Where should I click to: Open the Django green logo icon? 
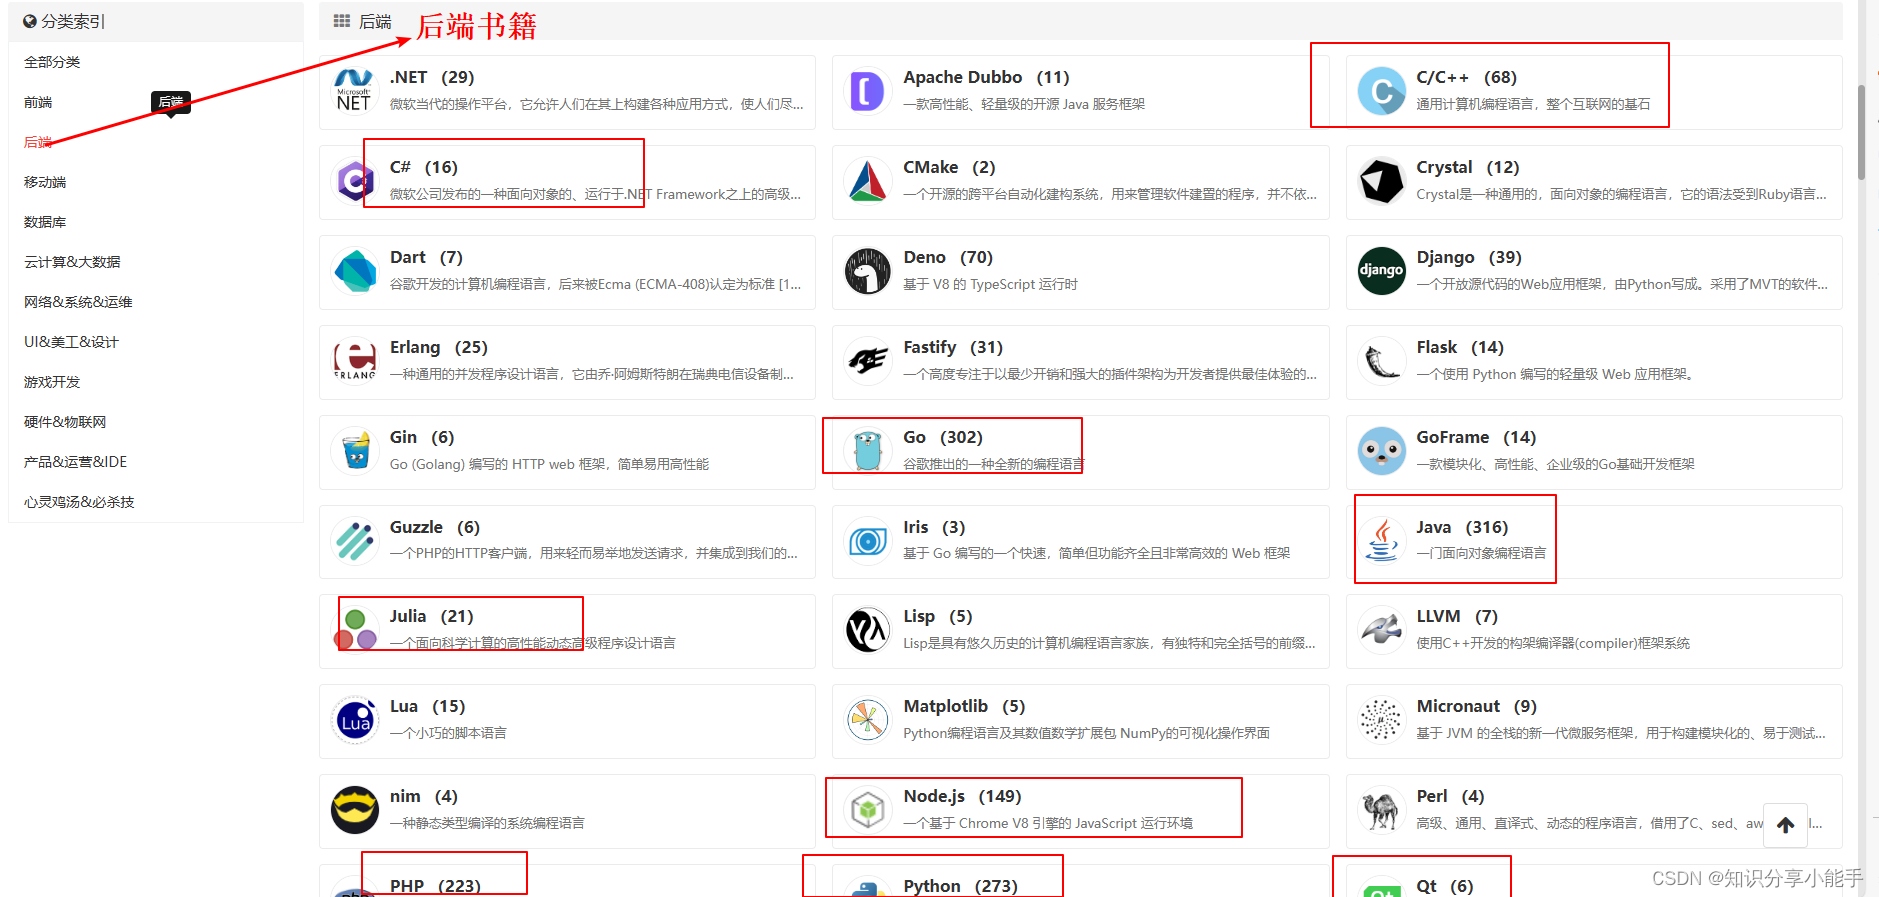(x=1381, y=271)
